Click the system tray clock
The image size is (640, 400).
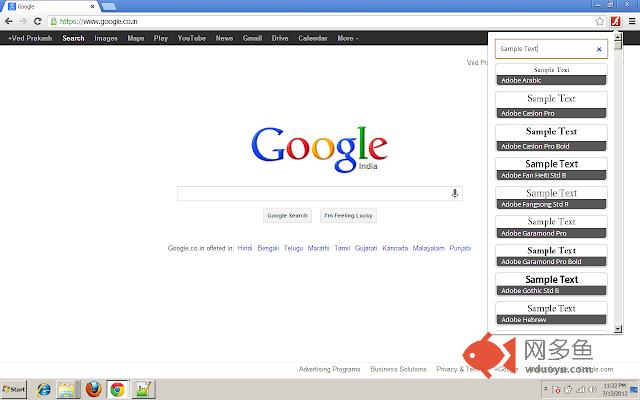point(615,389)
